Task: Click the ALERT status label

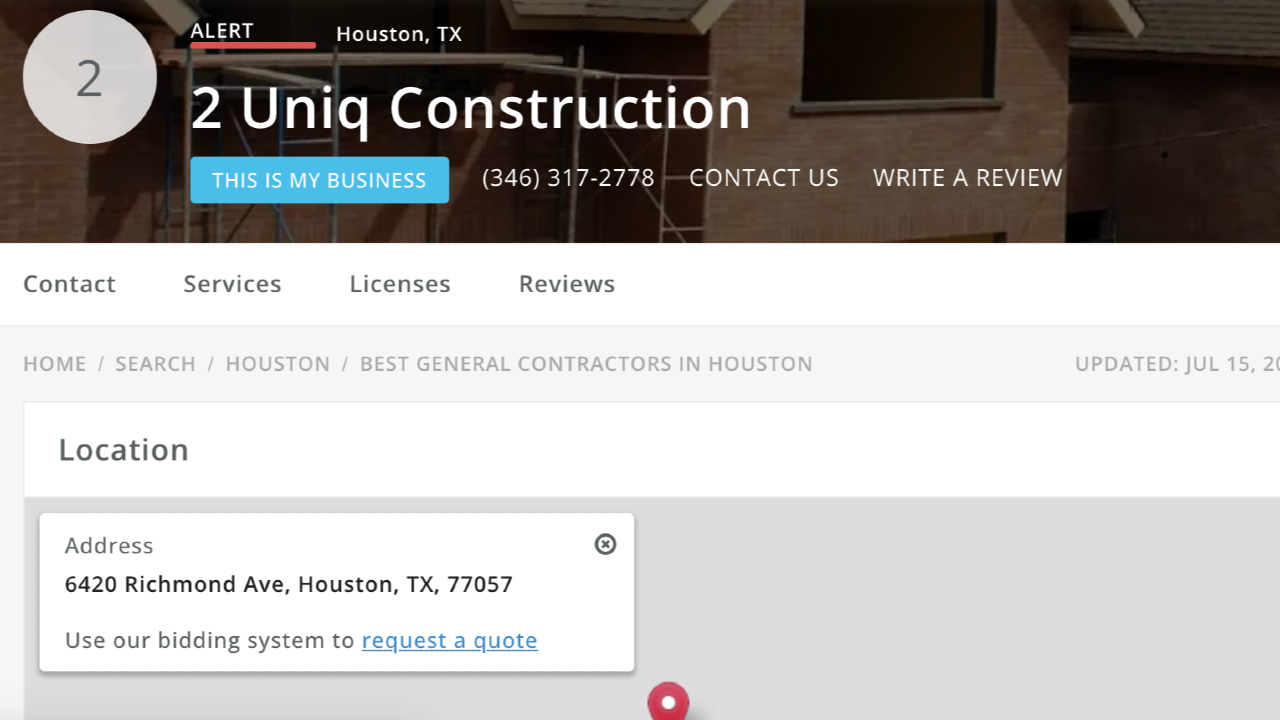Action: click(222, 31)
